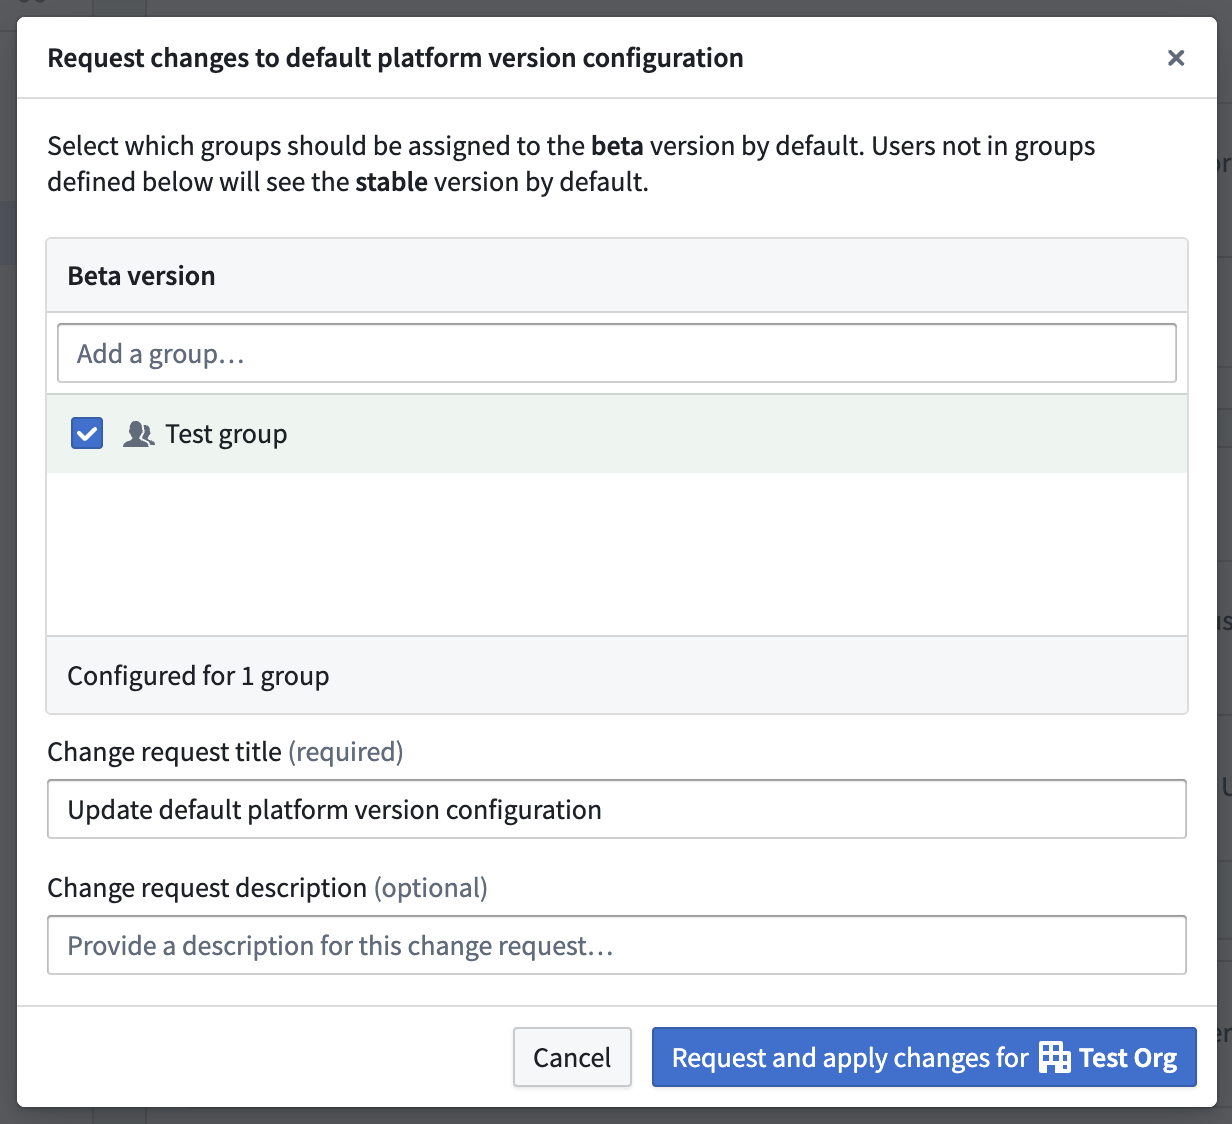Click the Change request title label
The image size is (1232, 1124).
pyautogui.click(x=164, y=752)
